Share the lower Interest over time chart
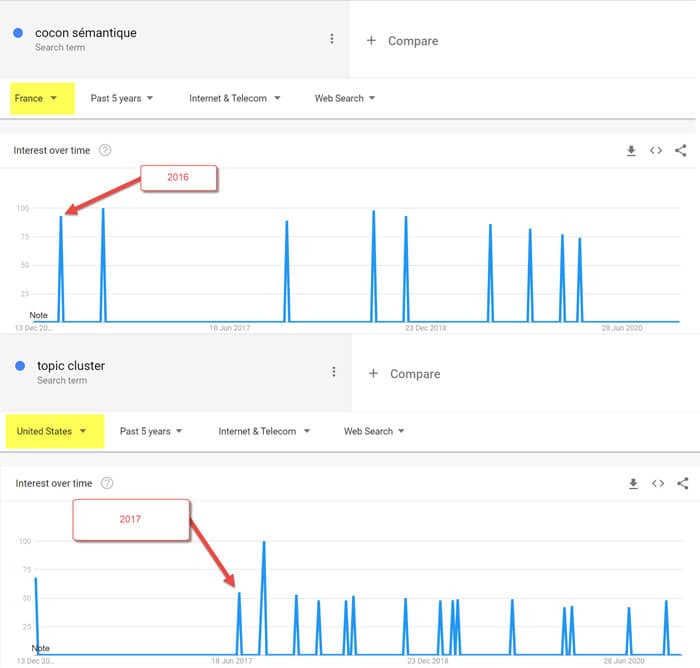Image resolution: width=700 pixels, height=668 pixels. point(683,484)
